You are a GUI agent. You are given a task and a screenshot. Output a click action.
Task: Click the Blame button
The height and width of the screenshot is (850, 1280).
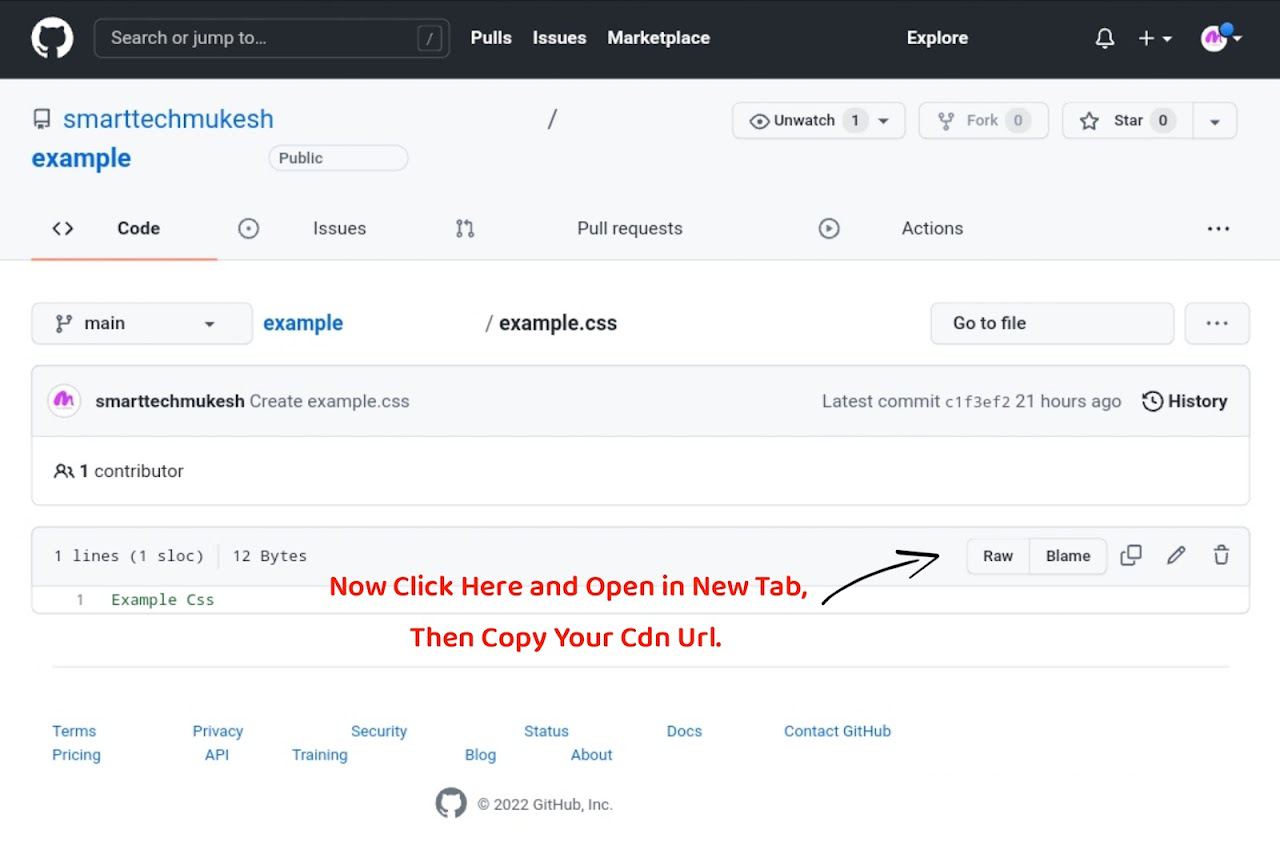click(x=1068, y=556)
